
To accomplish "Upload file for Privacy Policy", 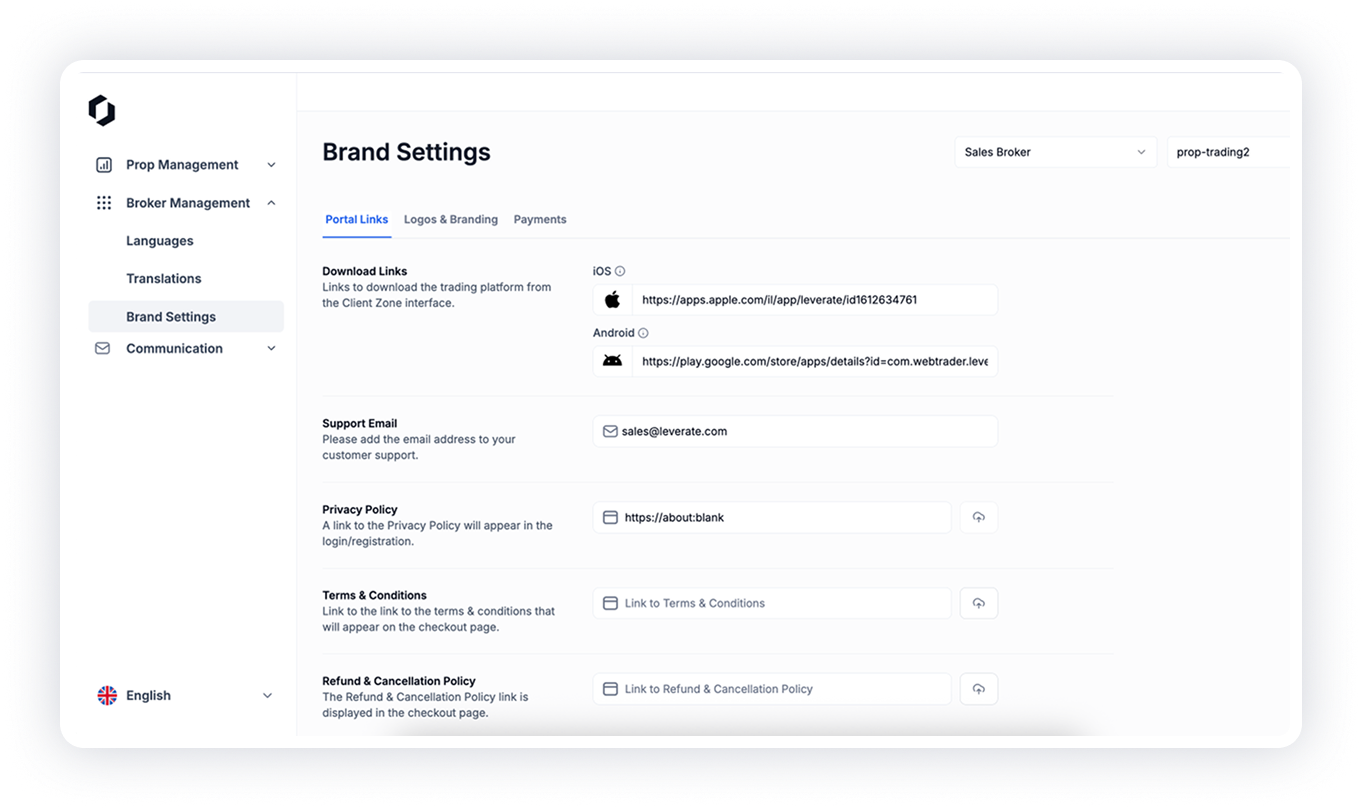I will coord(978,517).
